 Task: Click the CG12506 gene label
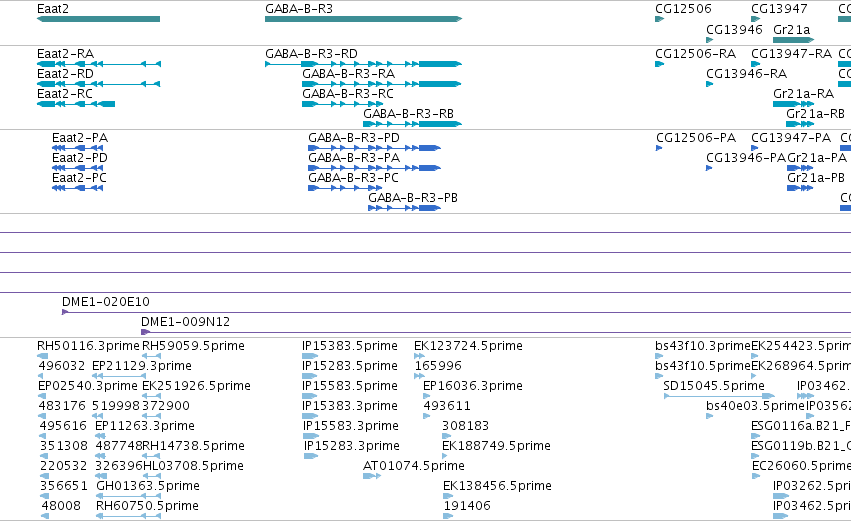683,9
